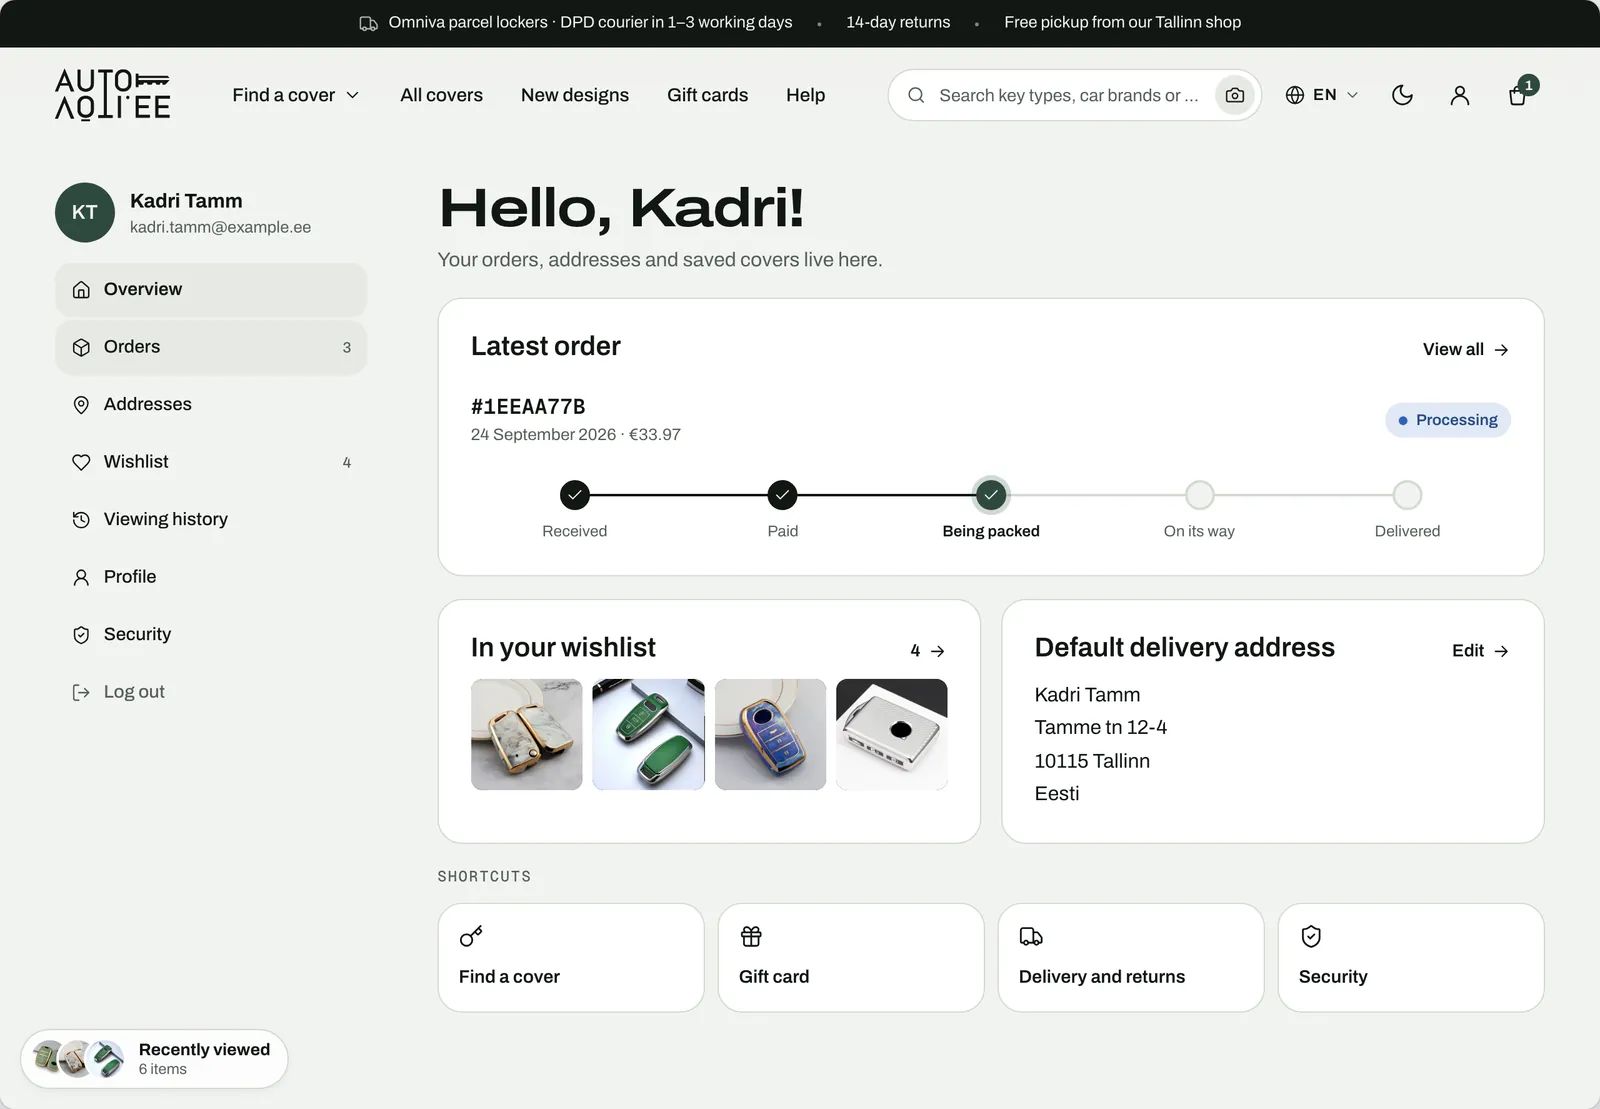Viewport: 1600px width, 1109px height.
Task: Open the blue key cover wishlist thumbnail
Action: (x=770, y=735)
